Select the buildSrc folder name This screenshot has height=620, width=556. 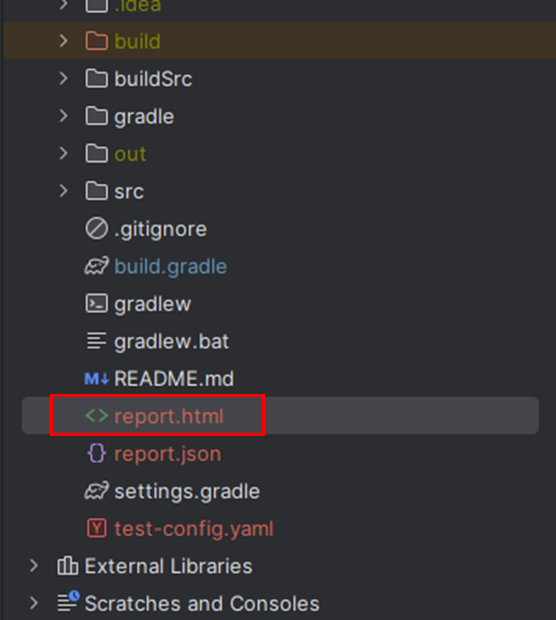[x=153, y=79]
